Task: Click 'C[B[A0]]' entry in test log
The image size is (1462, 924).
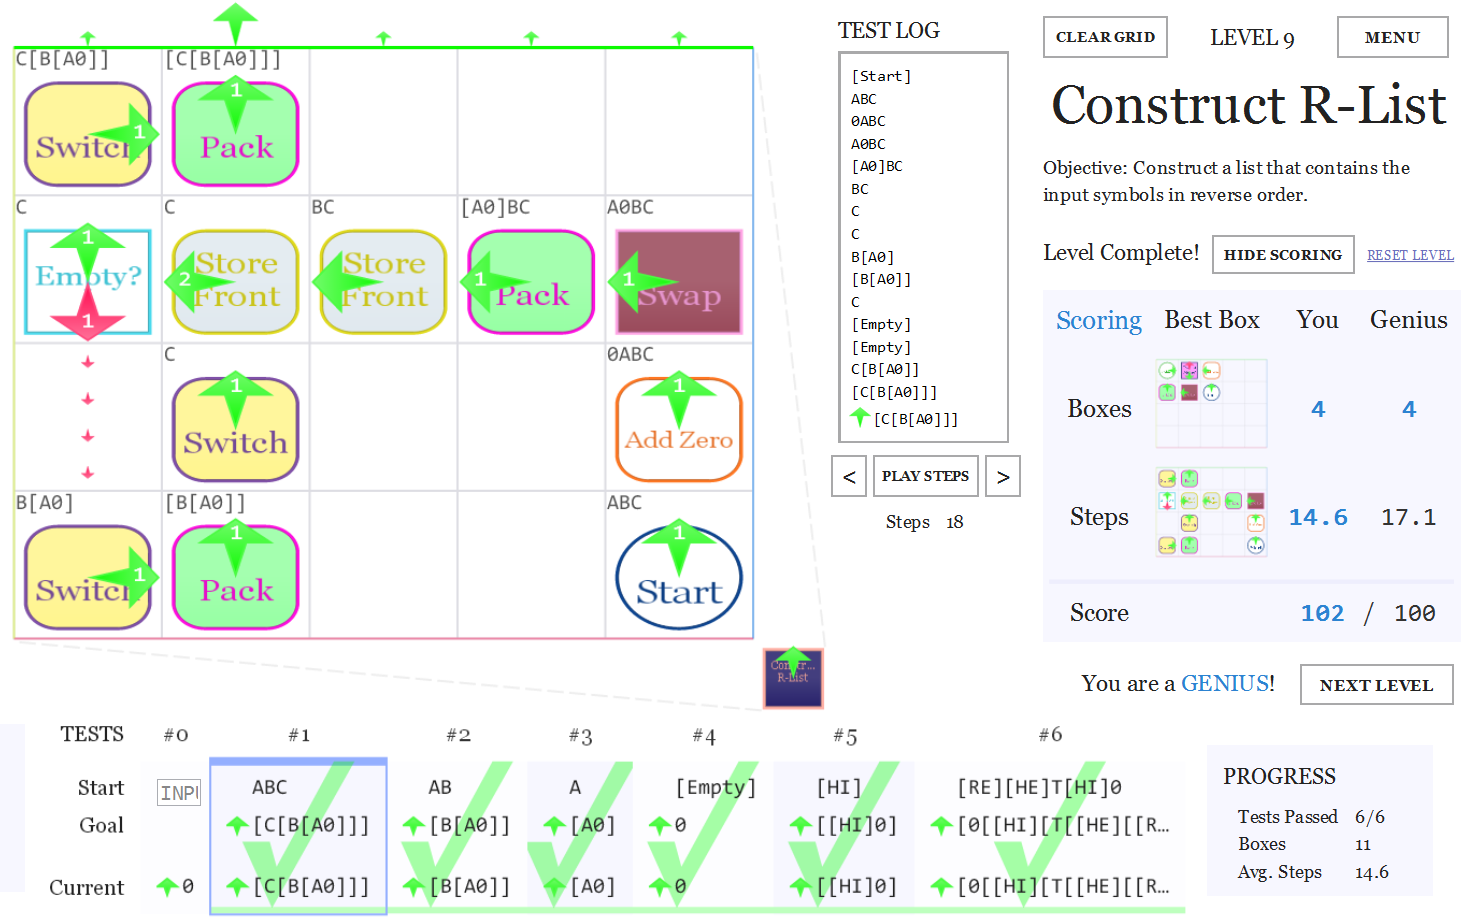Action: click(x=885, y=369)
